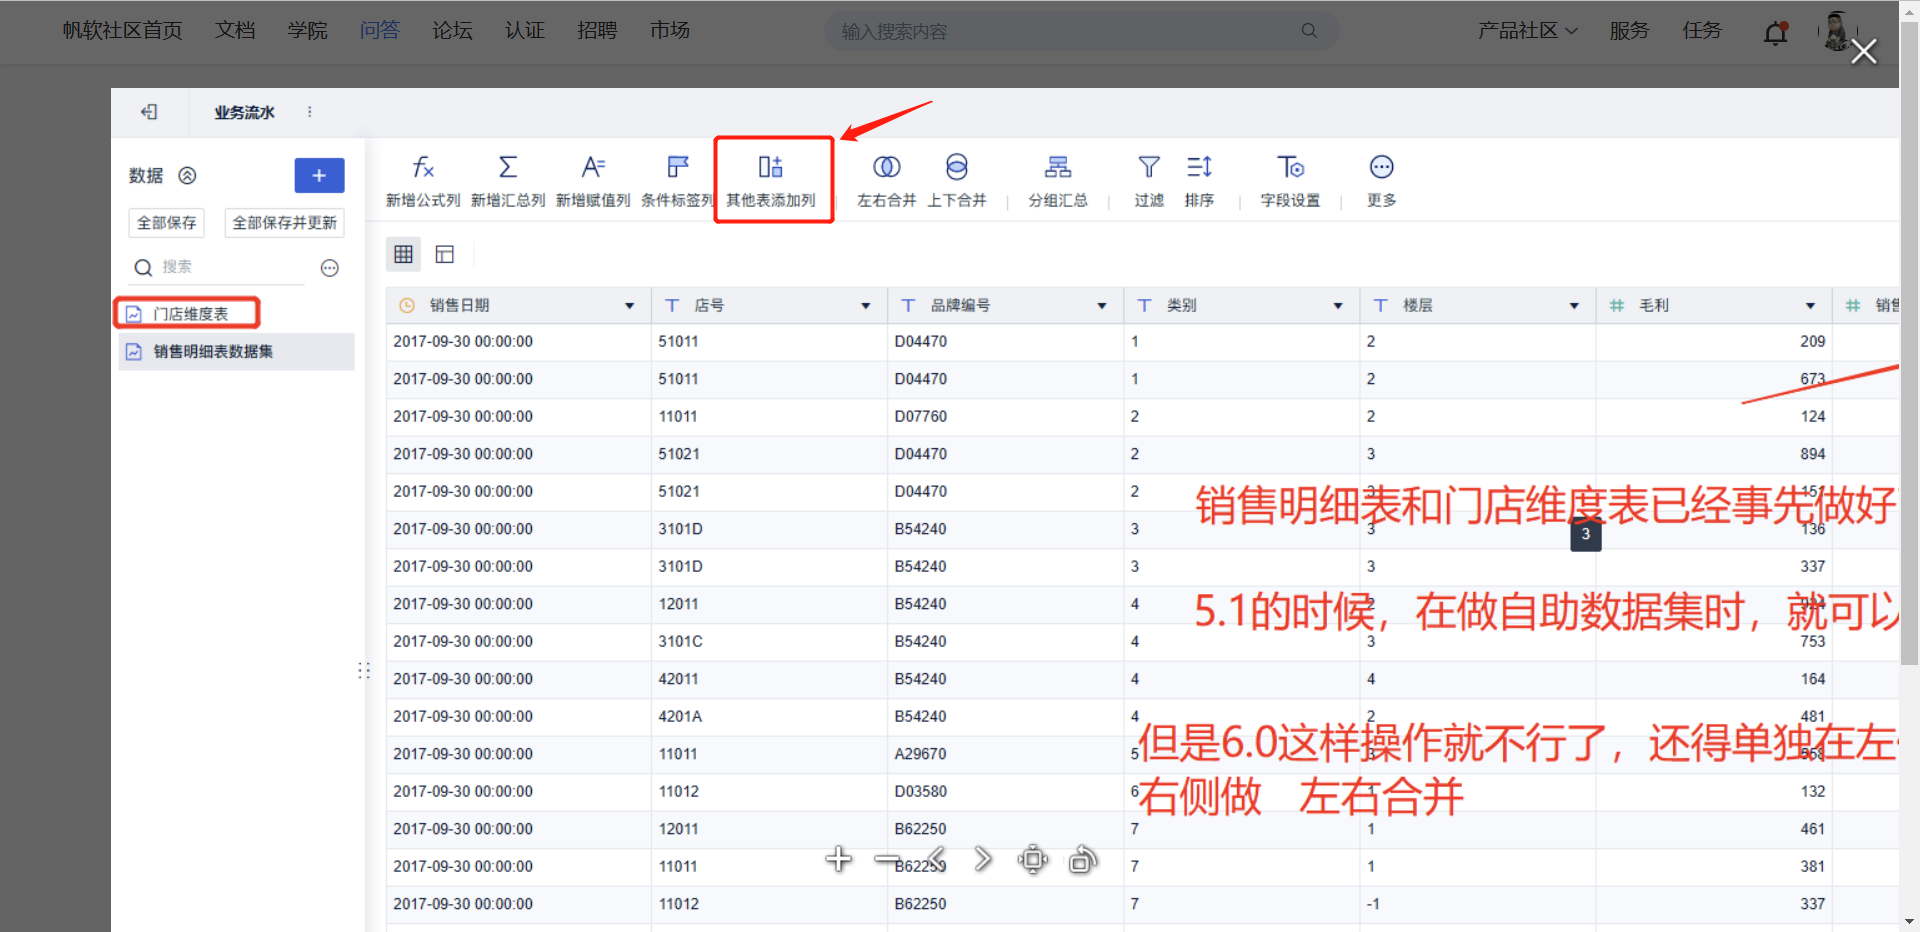Go to 帆软社区首页
This screenshot has width=1920, height=932.
(x=122, y=31)
